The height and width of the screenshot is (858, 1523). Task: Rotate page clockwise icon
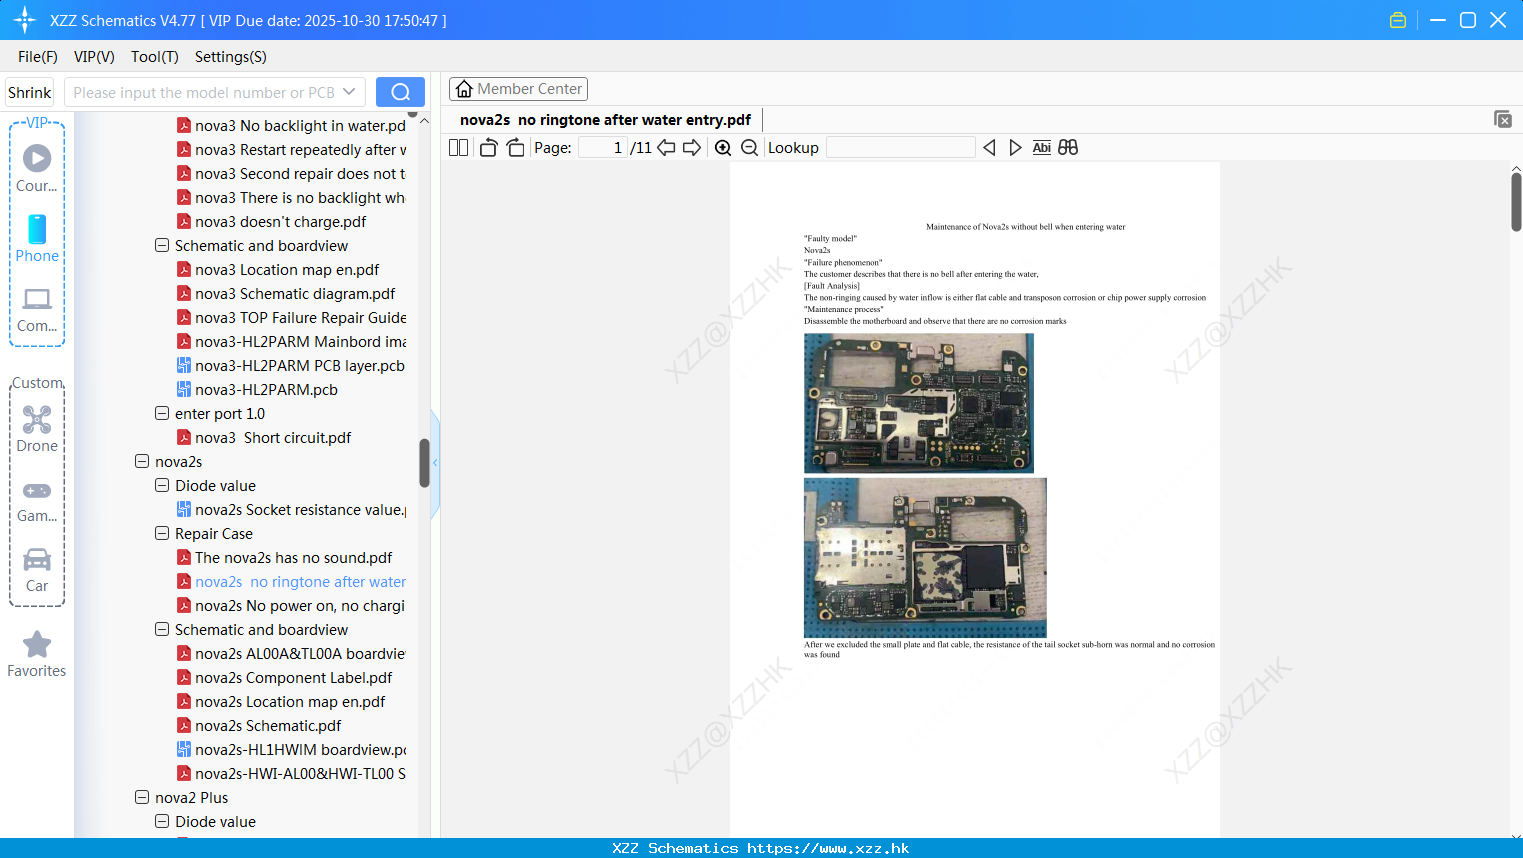coord(515,147)
